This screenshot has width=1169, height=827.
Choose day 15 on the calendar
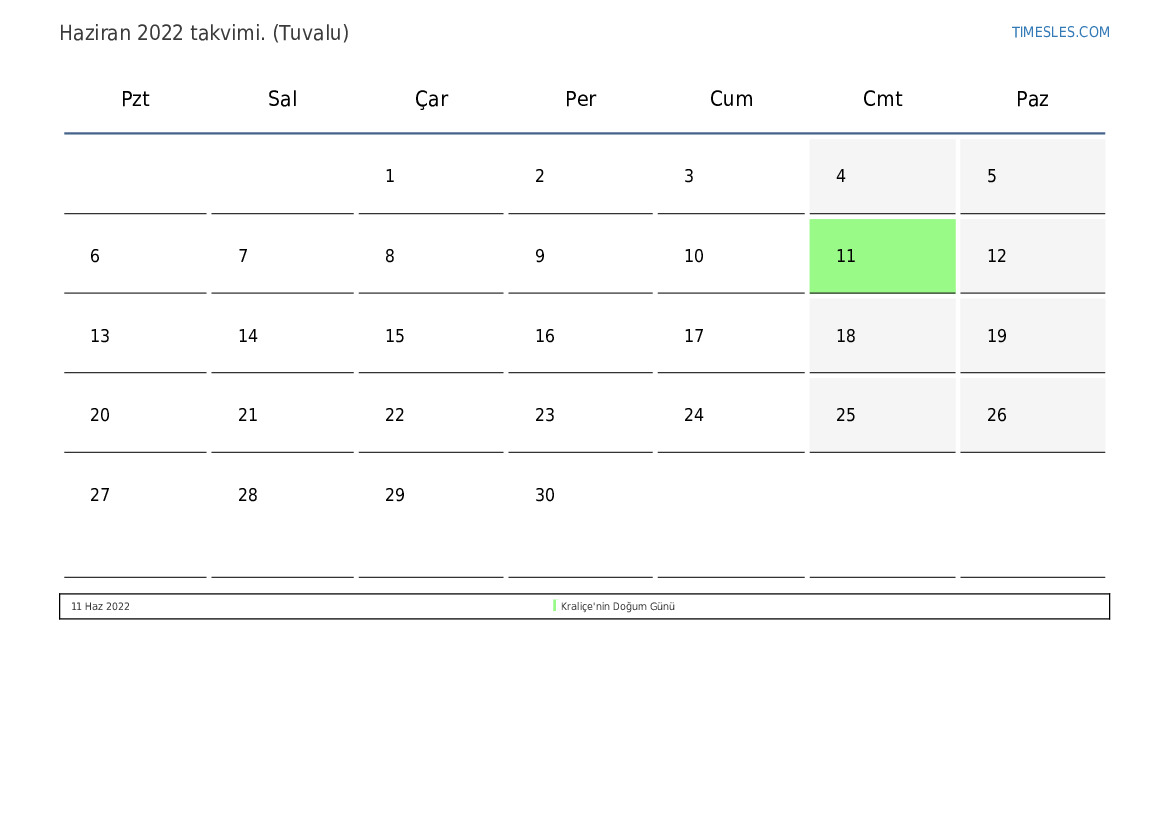click(395, 336)
